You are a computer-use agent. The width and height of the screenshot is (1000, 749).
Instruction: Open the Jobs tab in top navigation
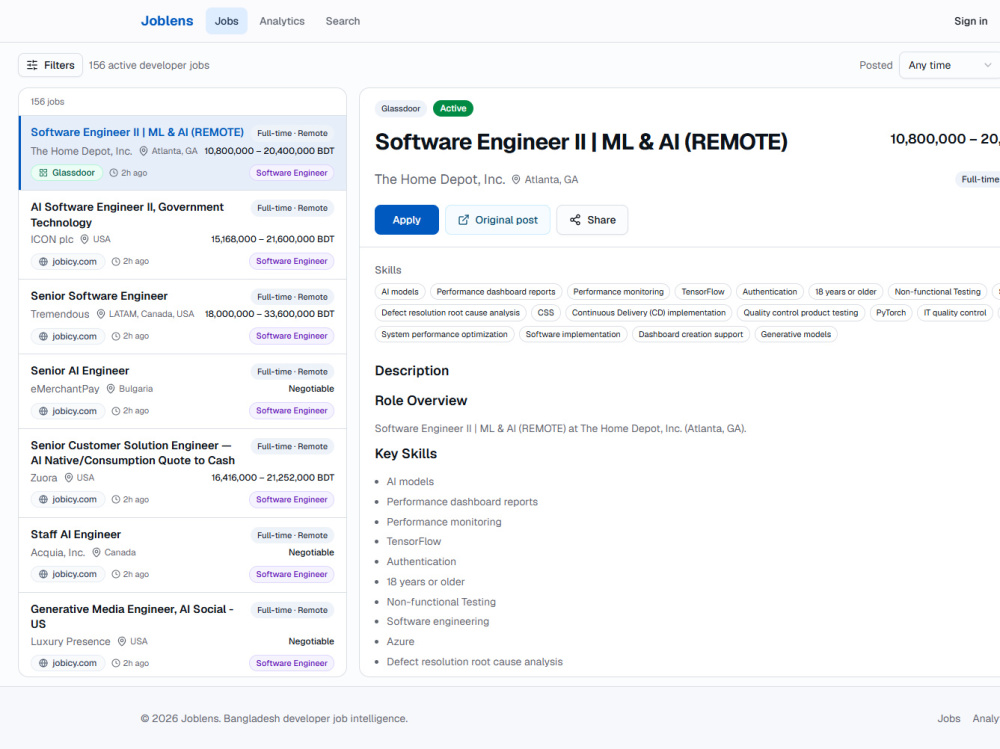[x=226, y=21]
